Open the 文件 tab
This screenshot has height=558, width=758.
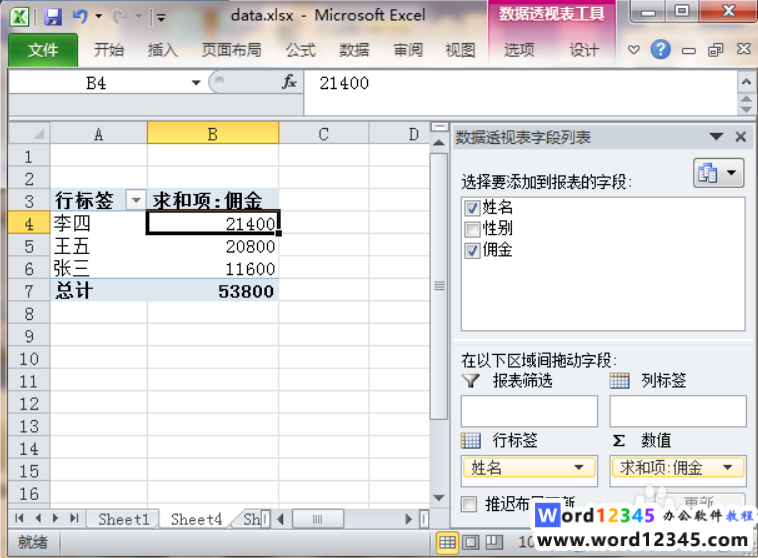pos(43,50)
